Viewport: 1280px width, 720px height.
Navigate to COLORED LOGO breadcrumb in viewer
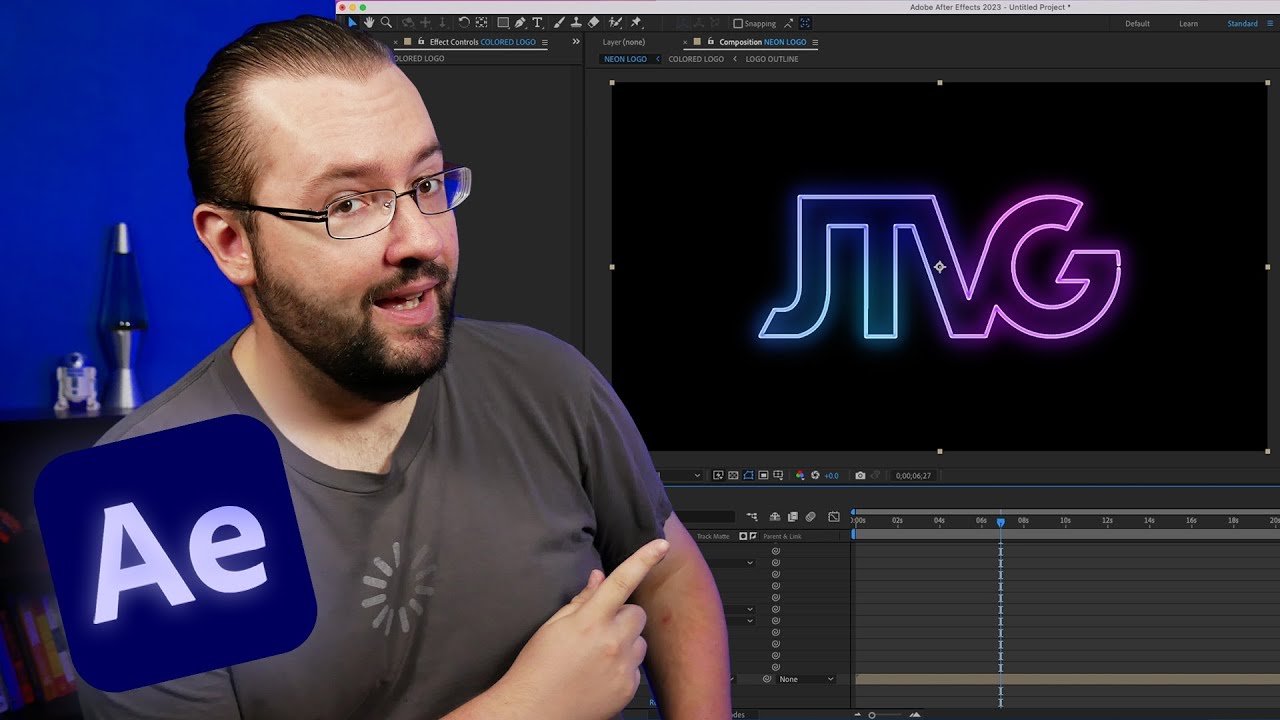[x=696, y=59]
